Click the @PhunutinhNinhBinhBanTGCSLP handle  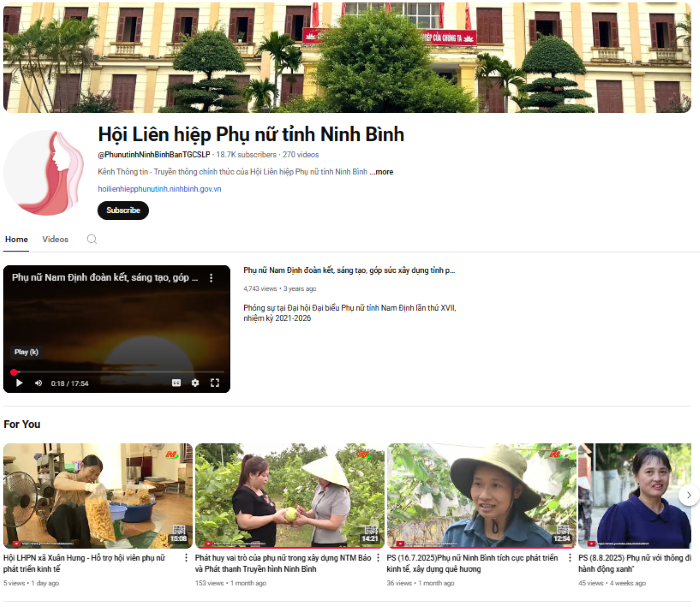click(x=154, y=154)
